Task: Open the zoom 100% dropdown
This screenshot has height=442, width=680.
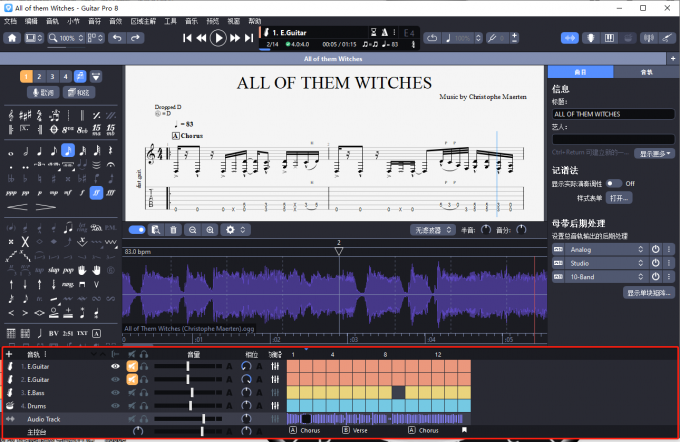Action: 66,38
